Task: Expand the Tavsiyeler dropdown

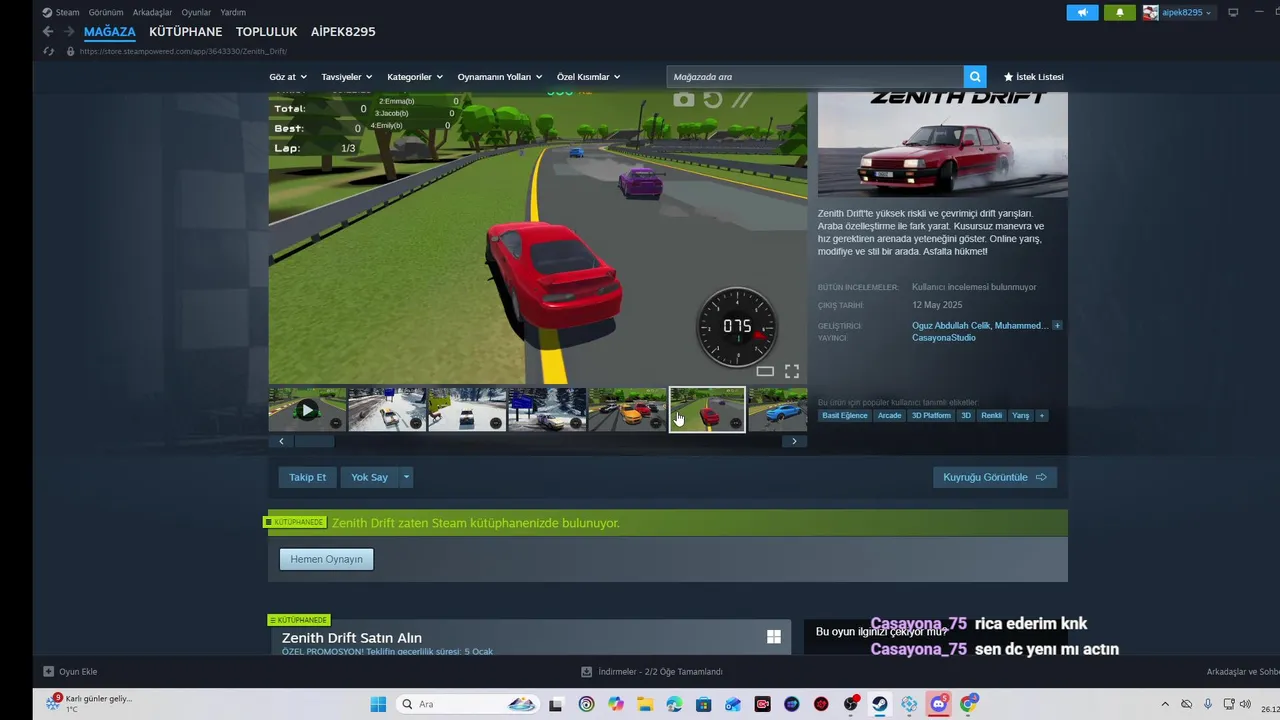Action: pos(347,77)
